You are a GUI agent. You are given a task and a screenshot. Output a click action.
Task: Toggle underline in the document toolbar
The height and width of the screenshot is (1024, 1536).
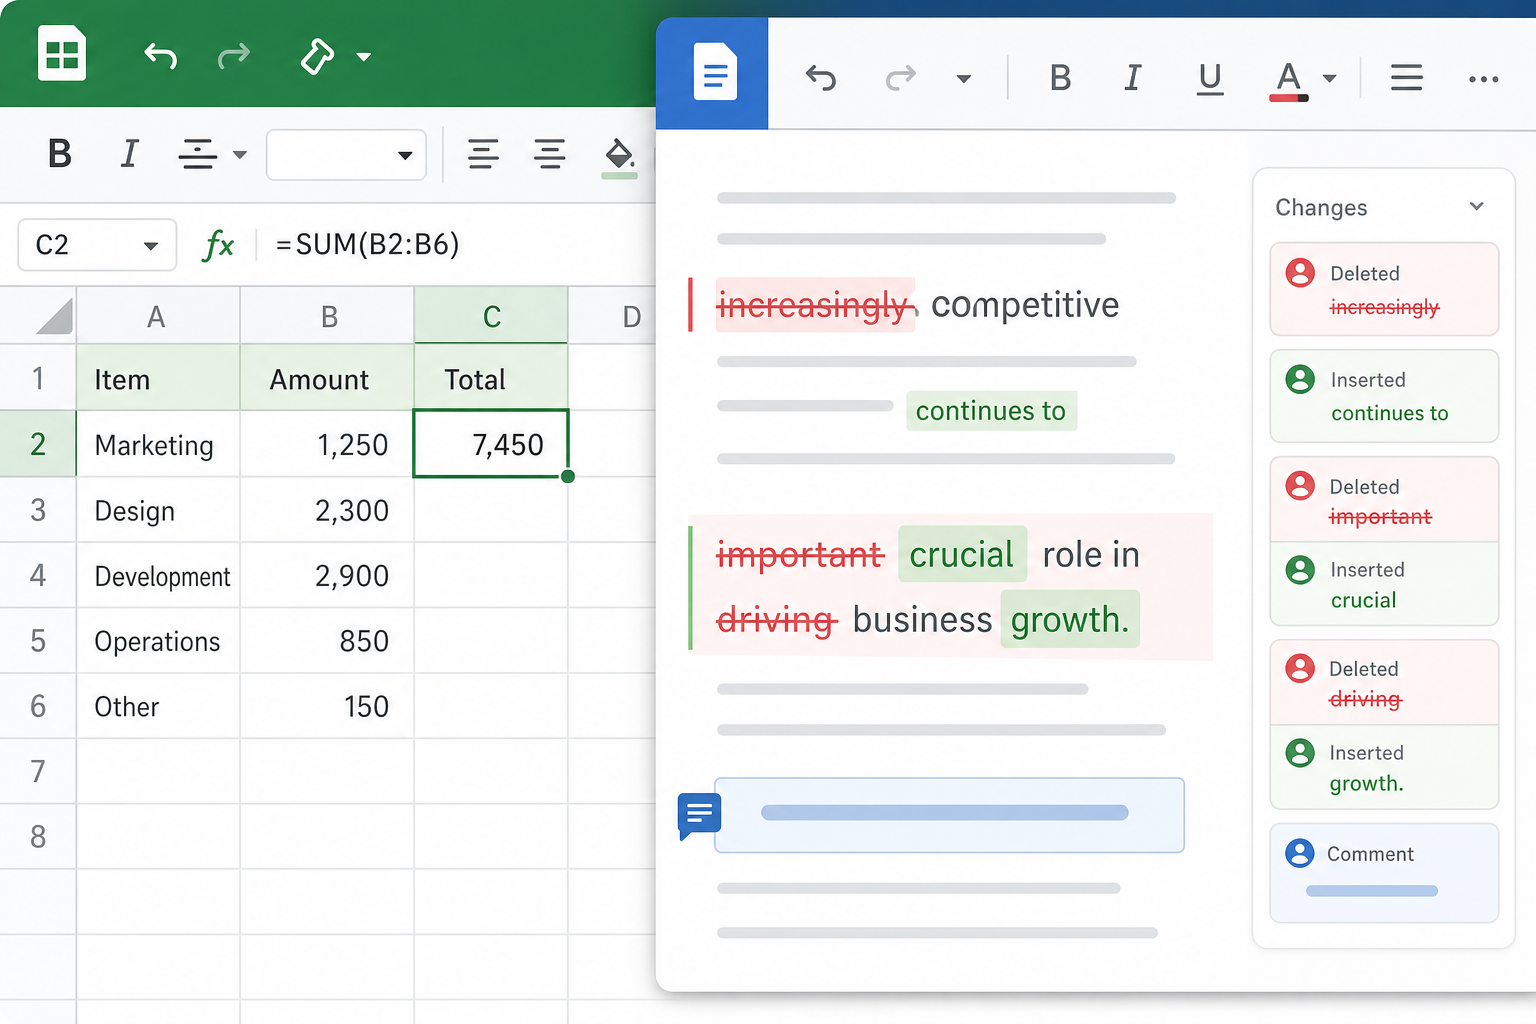pyautogui.click(x=1210, y=78)
